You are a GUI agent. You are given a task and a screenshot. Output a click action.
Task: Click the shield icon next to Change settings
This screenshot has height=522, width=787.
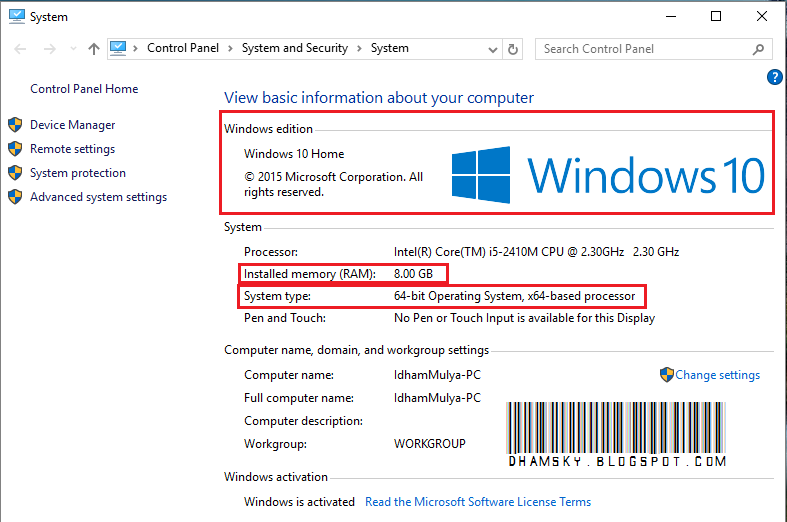tap(667, 375)
